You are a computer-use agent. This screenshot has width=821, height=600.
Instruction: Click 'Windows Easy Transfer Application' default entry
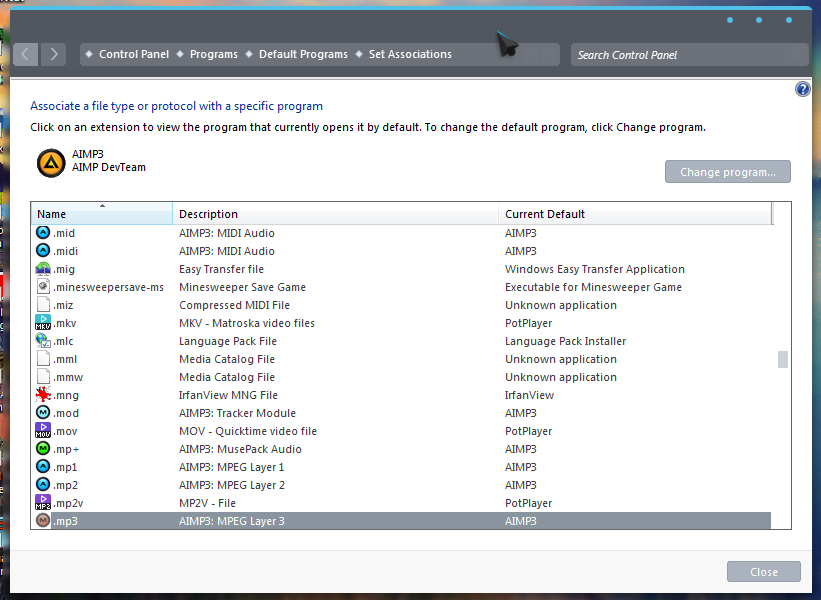[x=595, y=269]
